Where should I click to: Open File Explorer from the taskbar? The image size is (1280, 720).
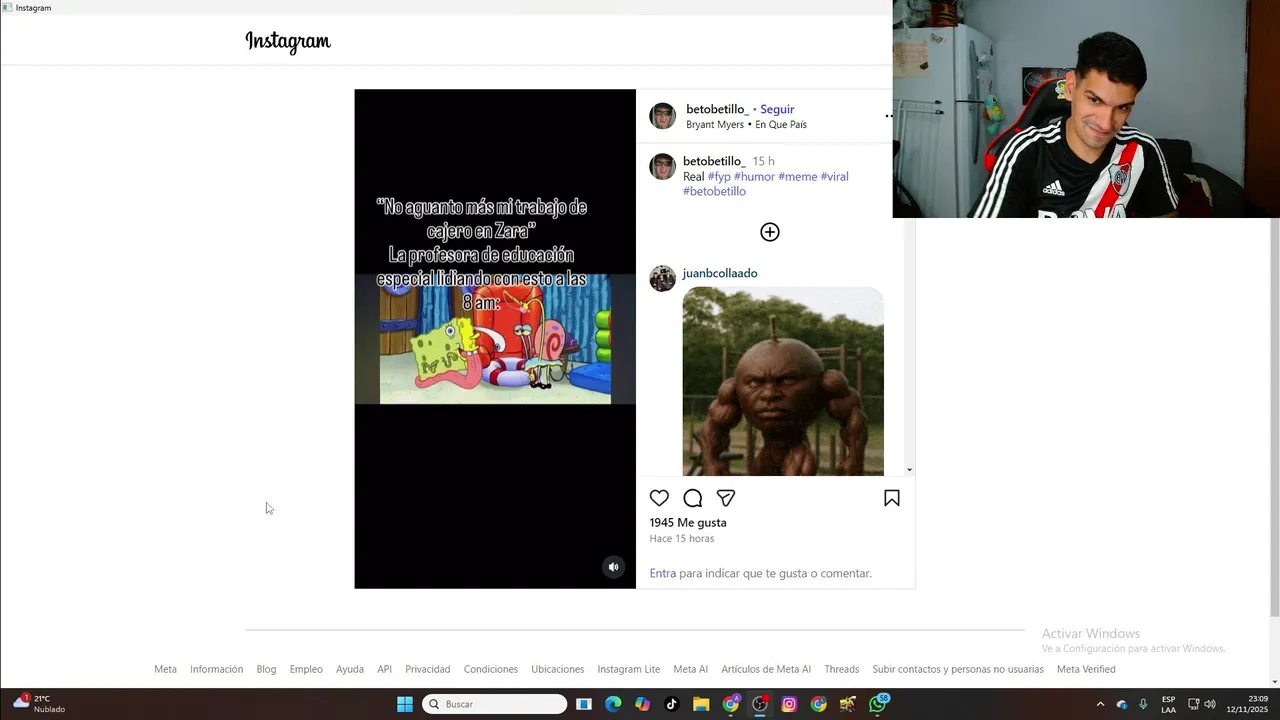[x=701, y=704]
